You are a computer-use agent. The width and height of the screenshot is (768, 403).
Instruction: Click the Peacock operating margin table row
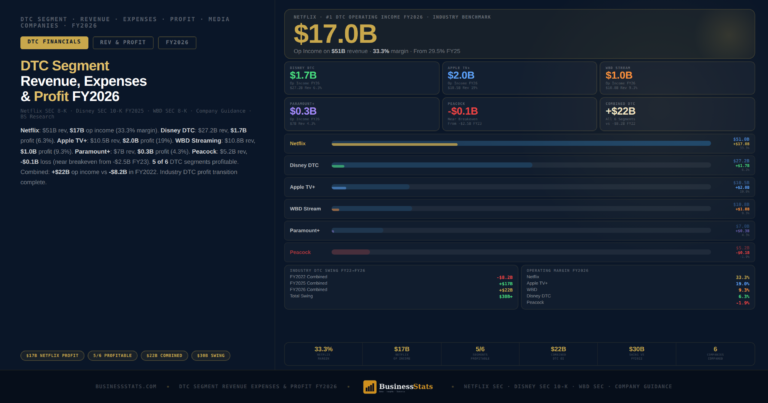[x=638, y=303]
